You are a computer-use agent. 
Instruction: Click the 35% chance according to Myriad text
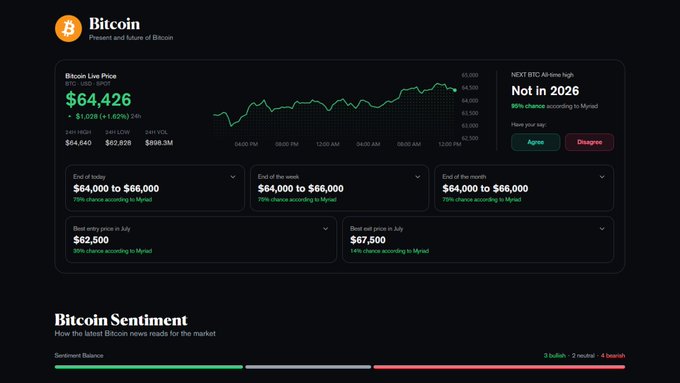tap(113, 251)
